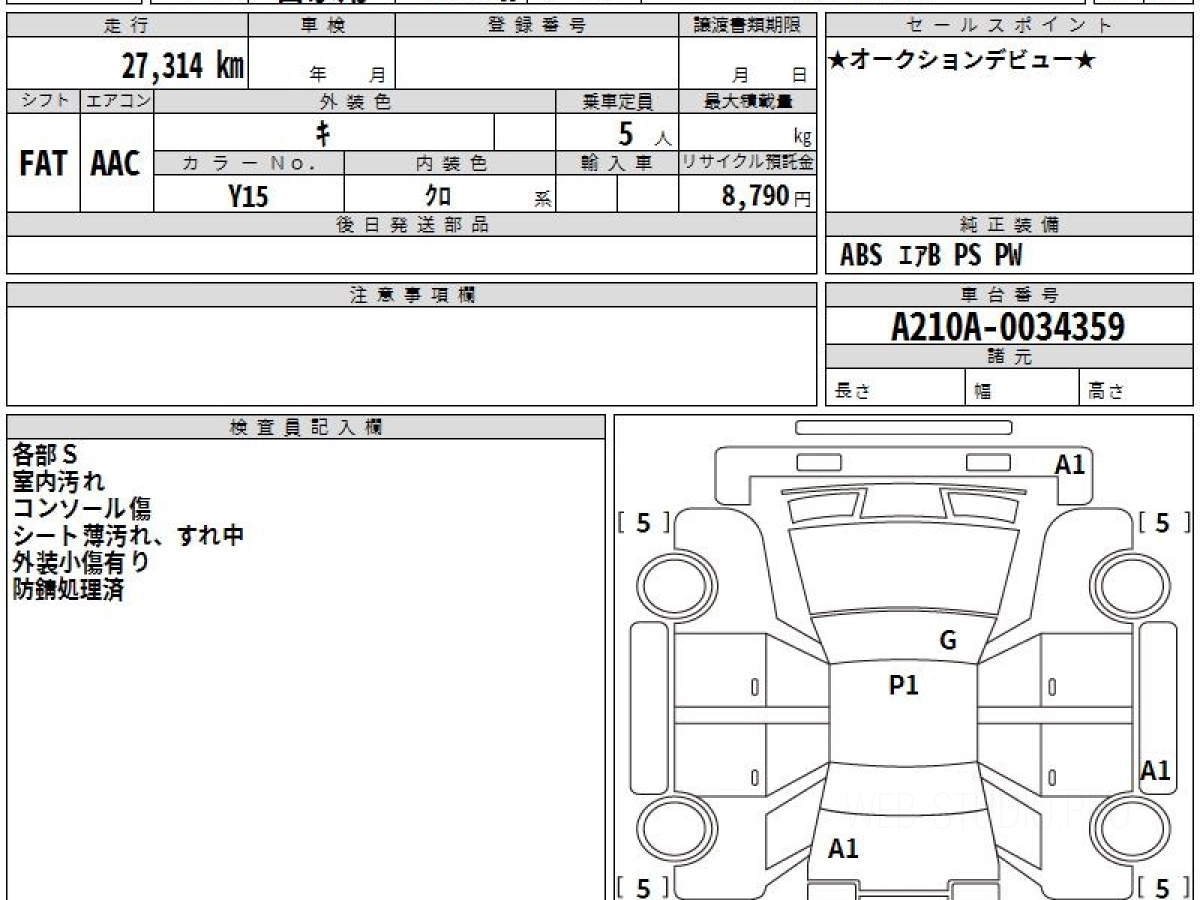Click the 注意事項欄 header
Viewport: 1200px width, 900px height.
[x=412, y=295]
